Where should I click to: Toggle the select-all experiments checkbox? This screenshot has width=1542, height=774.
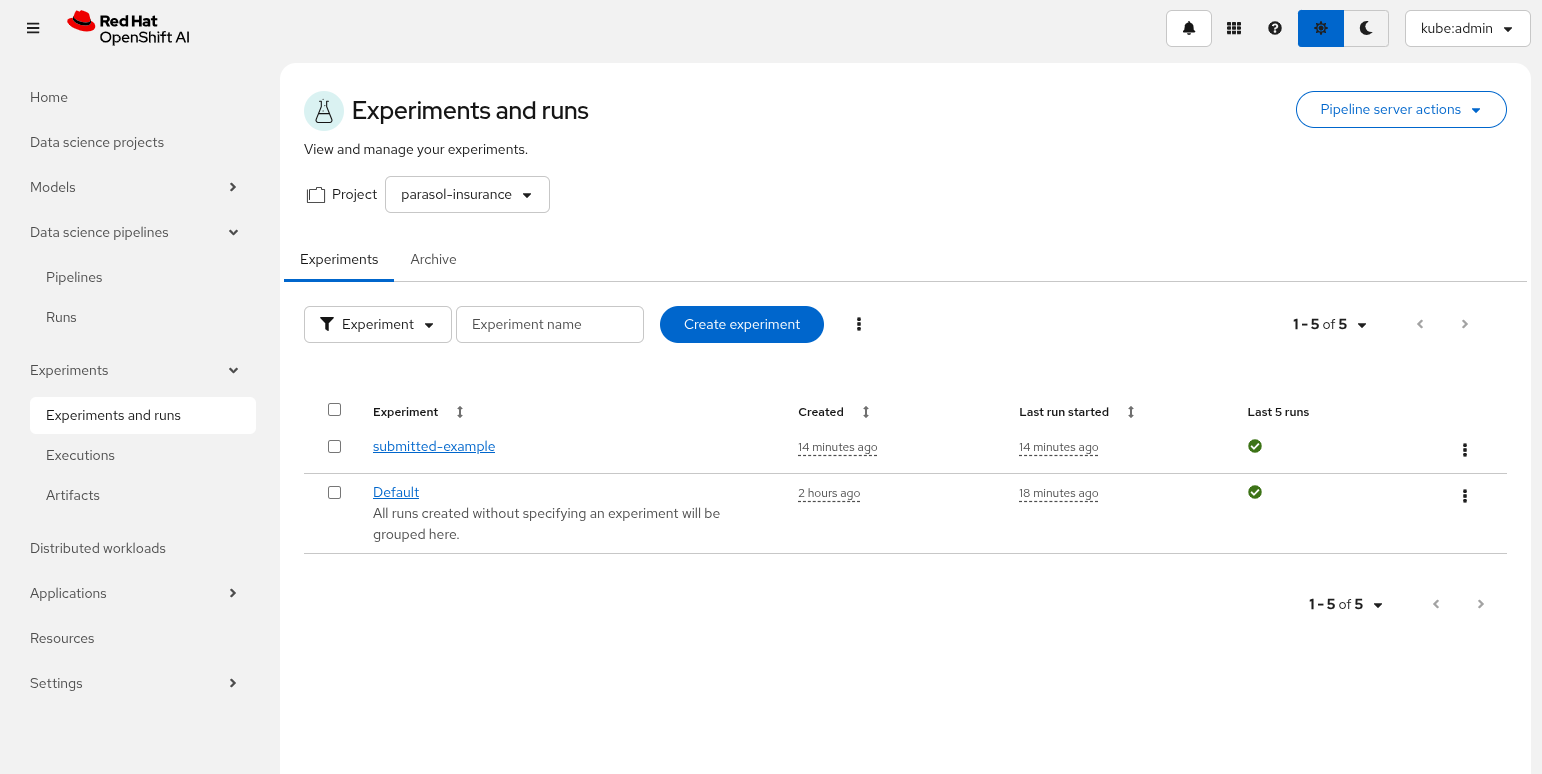point(335,409)
